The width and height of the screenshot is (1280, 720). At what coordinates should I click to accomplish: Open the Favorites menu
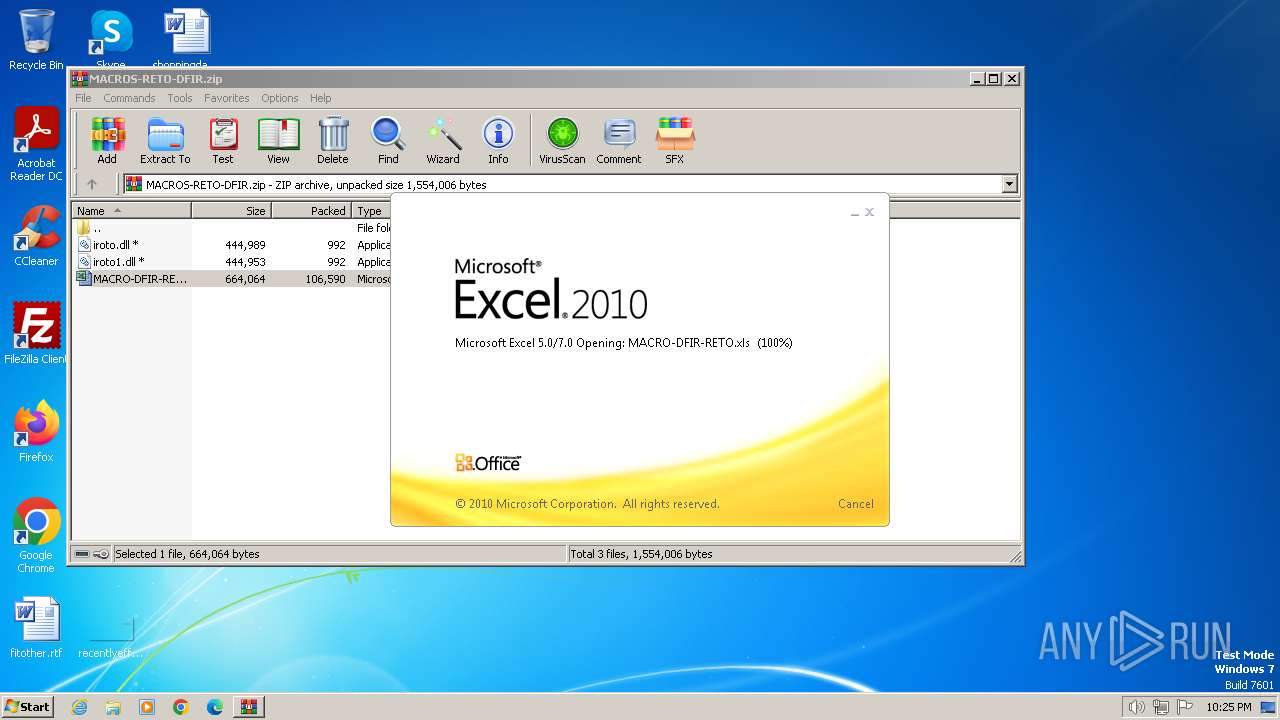tap(227, 98)
